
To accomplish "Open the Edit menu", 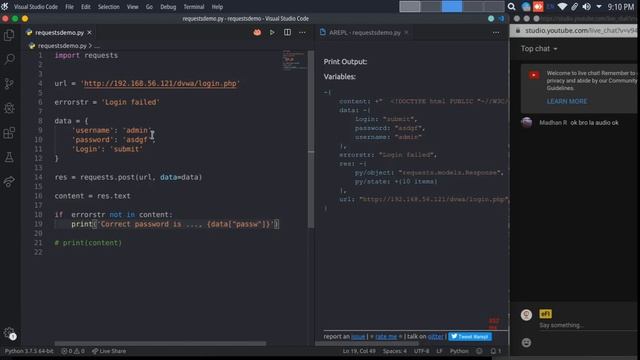I will tap(86, 7).
